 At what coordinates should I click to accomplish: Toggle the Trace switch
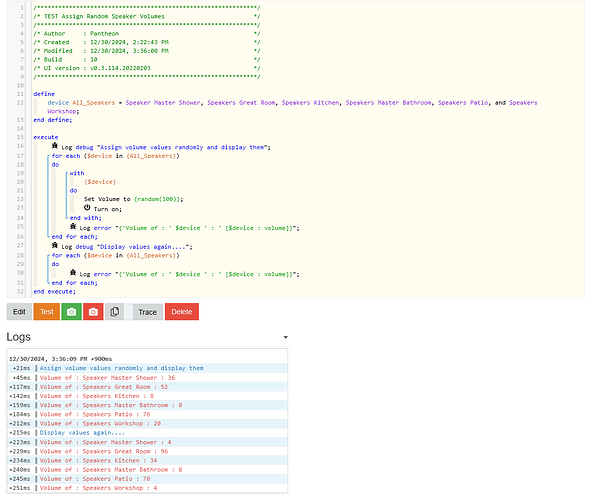point(144,312)
